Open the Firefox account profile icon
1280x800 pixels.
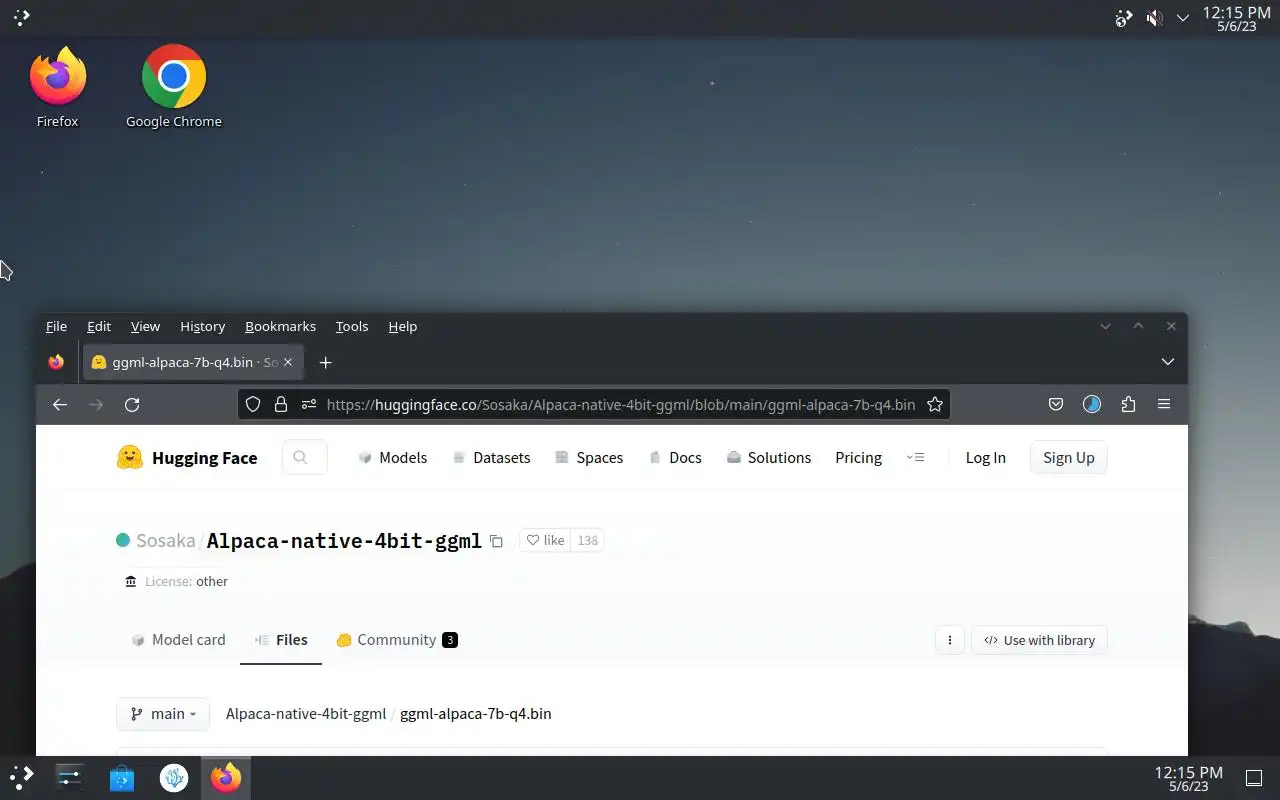(x=1092, y=404)
